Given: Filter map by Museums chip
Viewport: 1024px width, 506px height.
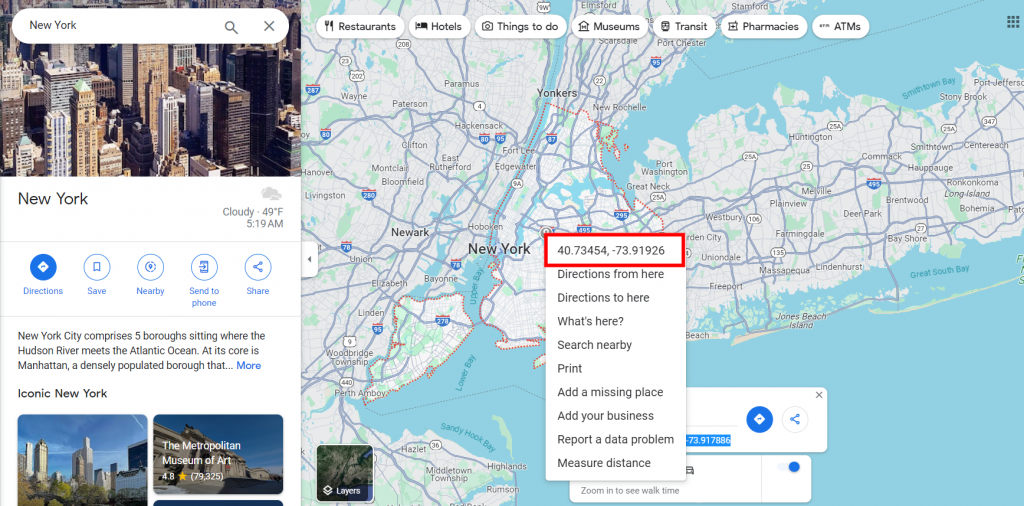Looking at the screenshot, I should click(609, 27).
